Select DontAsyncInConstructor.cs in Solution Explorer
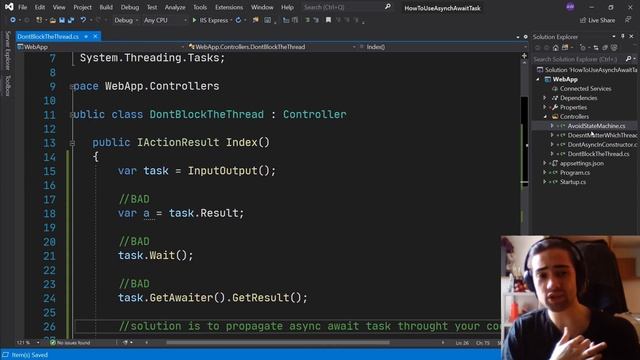This screenshot has width=640, height=360. [x=602, y=144]
